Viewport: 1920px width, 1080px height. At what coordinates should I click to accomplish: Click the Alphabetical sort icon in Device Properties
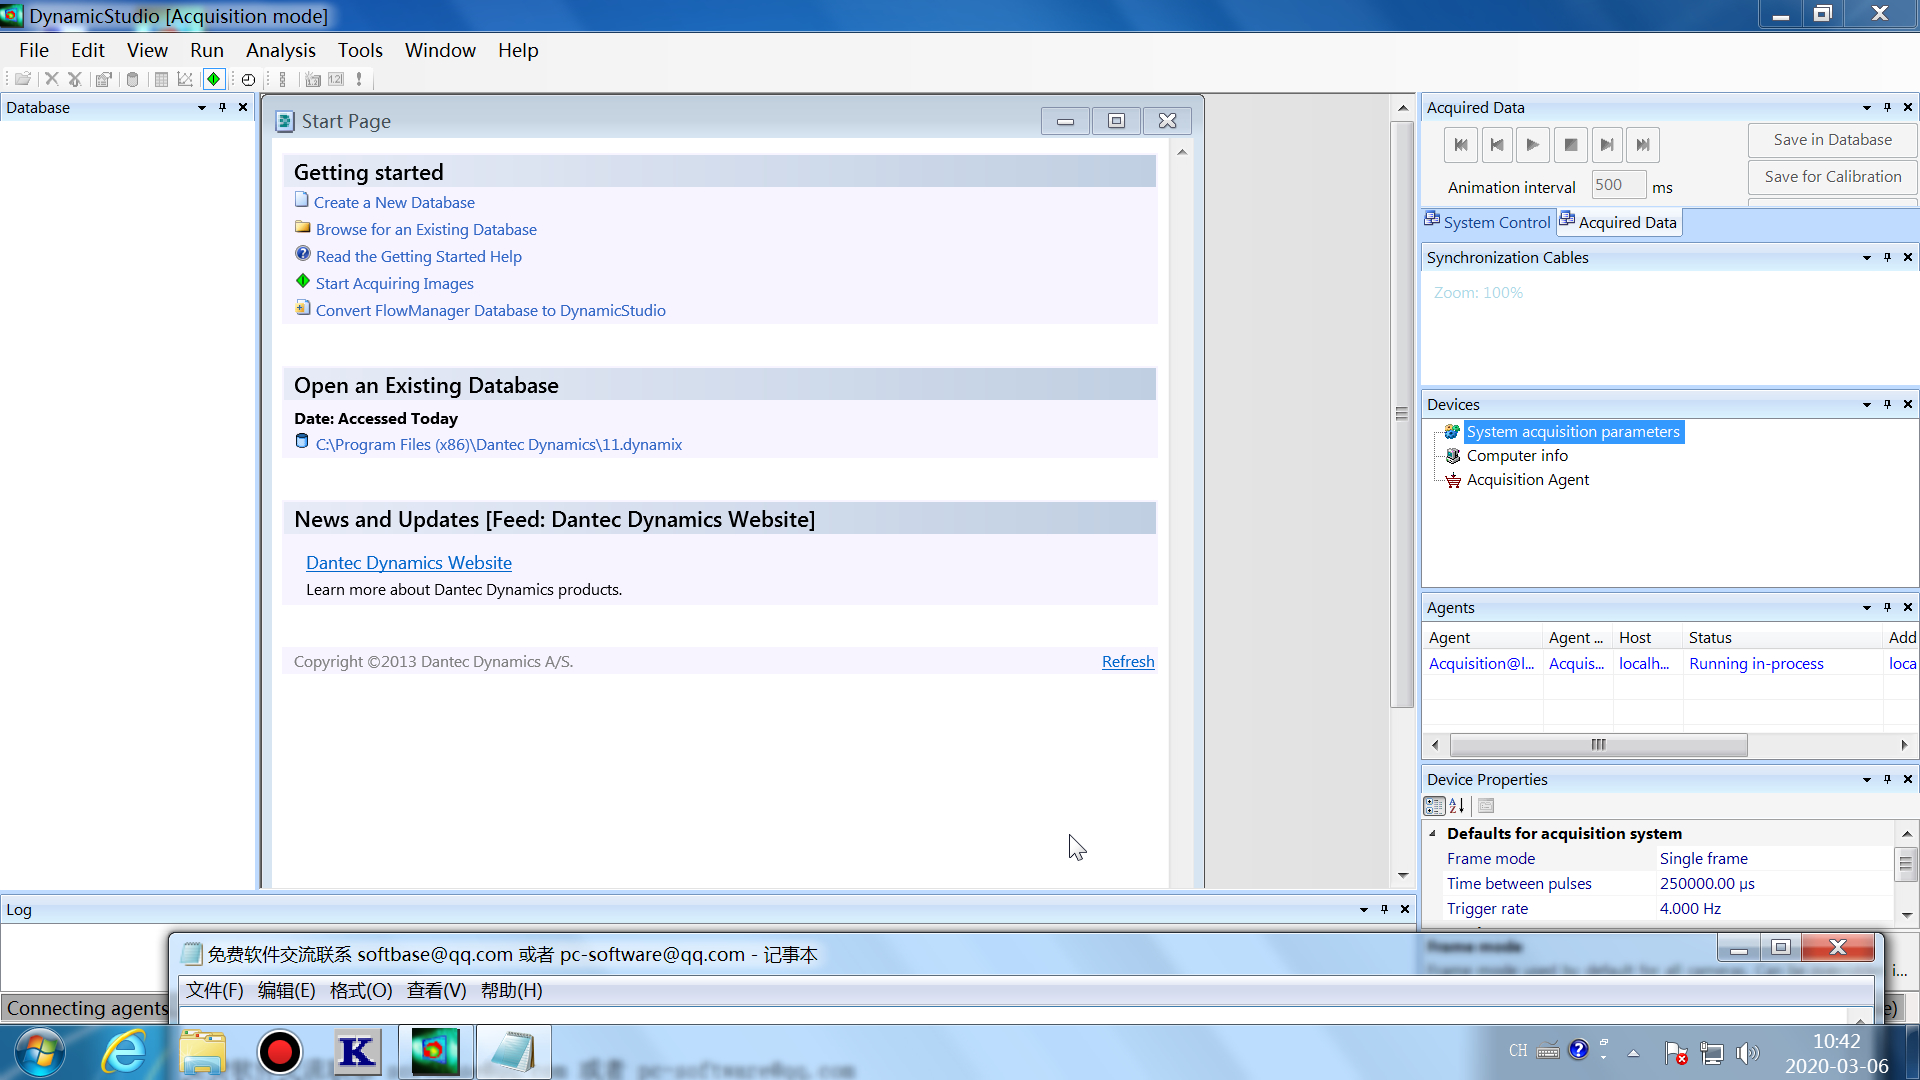[1457, 806]
